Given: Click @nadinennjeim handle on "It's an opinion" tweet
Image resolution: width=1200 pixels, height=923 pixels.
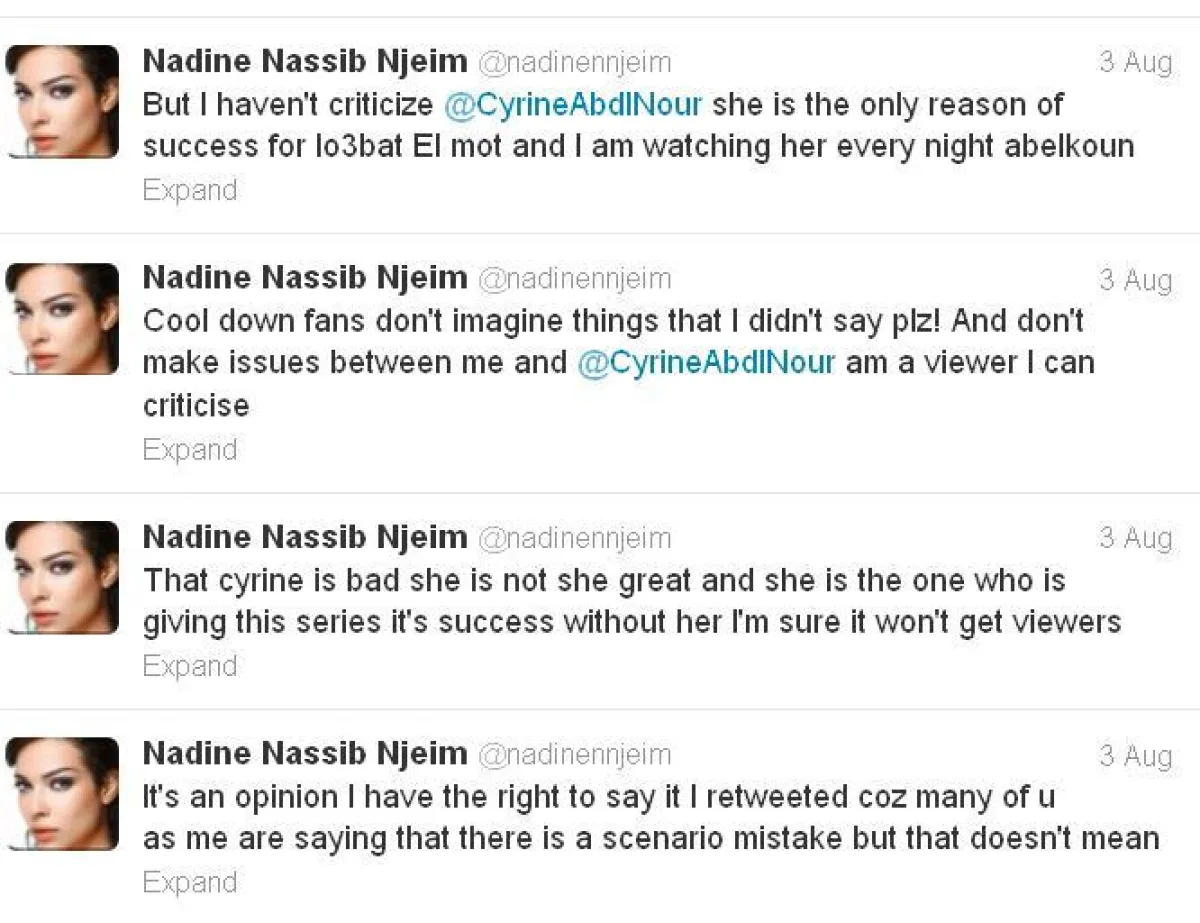Looking at the screenshot, I should pyautogui.click(x=575, y=754).
